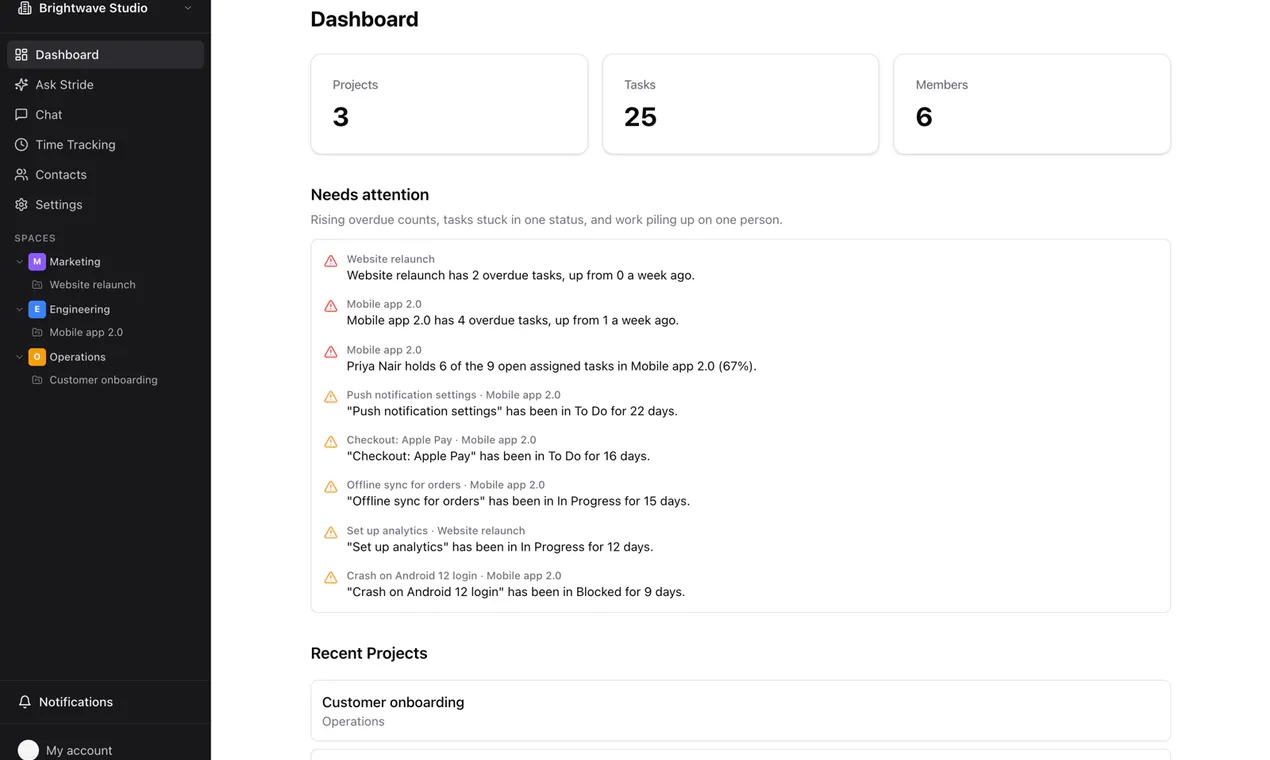1270x760 pixels.
Task: Go to Ask Stride
Action: (x=105, y=85)
